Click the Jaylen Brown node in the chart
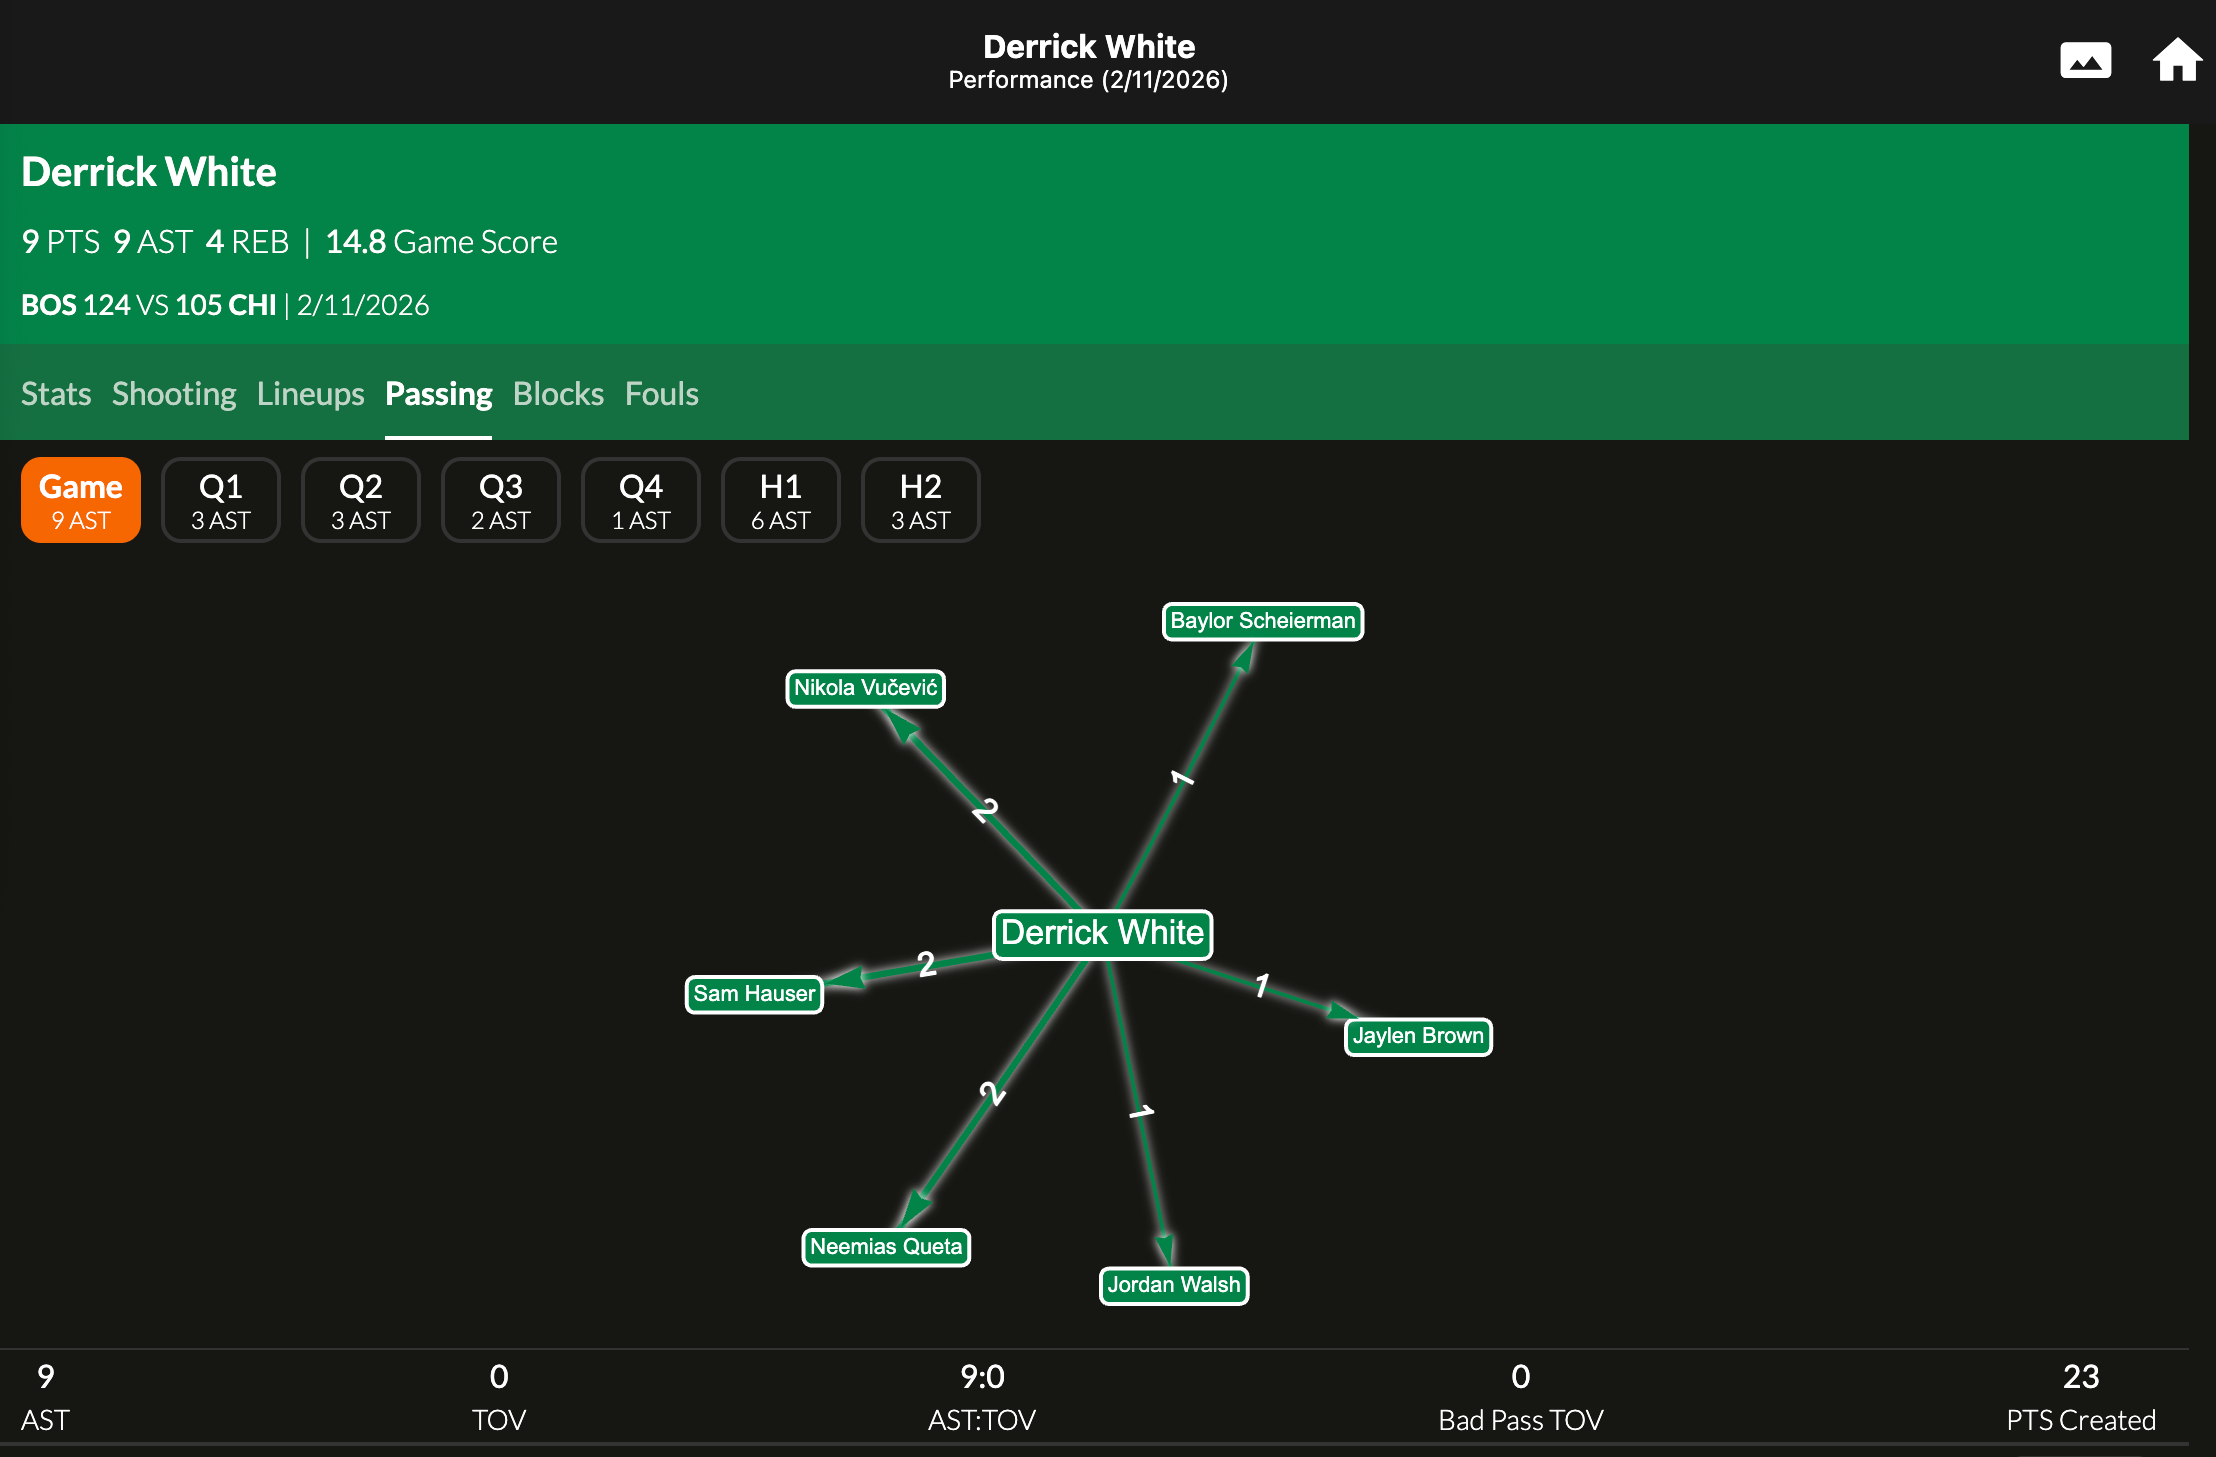This screenshot has width=2216, height=1457. [x=1417, y=1036]
